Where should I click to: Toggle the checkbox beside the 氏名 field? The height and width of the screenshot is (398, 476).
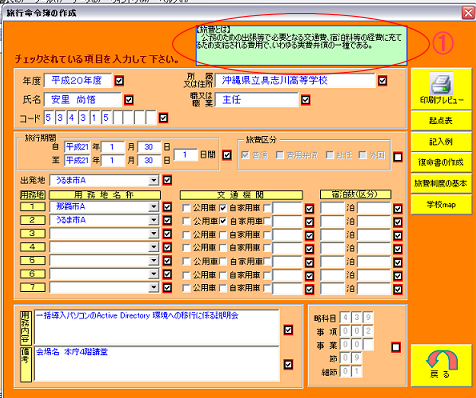pos(129,100)
